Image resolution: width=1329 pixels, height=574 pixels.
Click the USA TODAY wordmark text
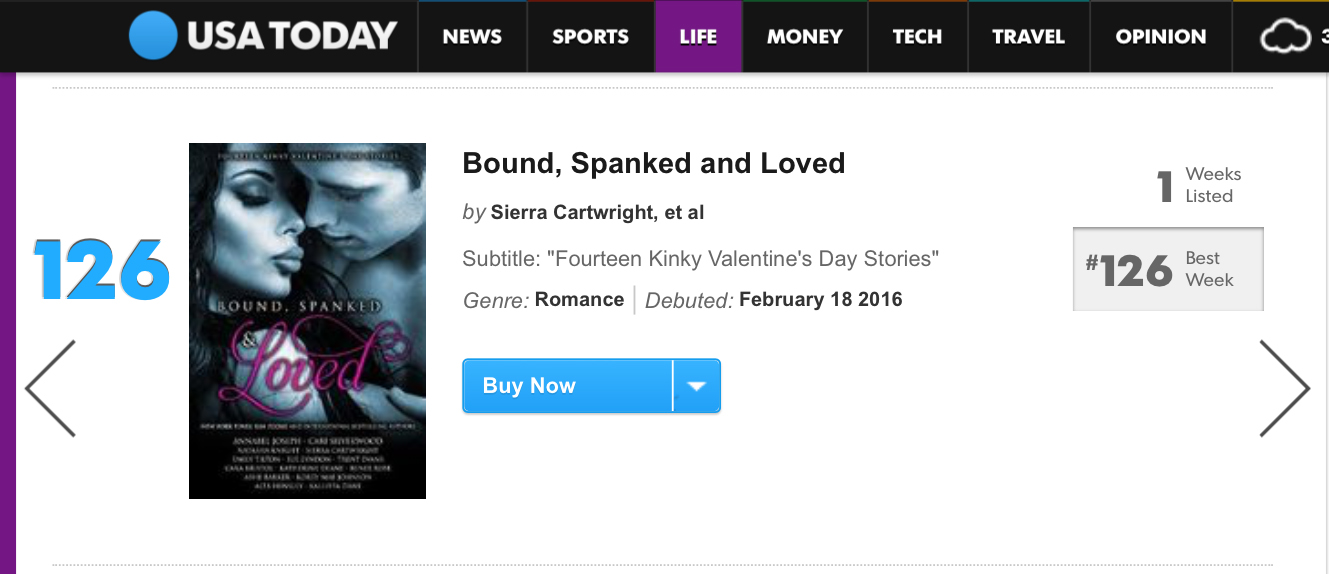[291, 36]
